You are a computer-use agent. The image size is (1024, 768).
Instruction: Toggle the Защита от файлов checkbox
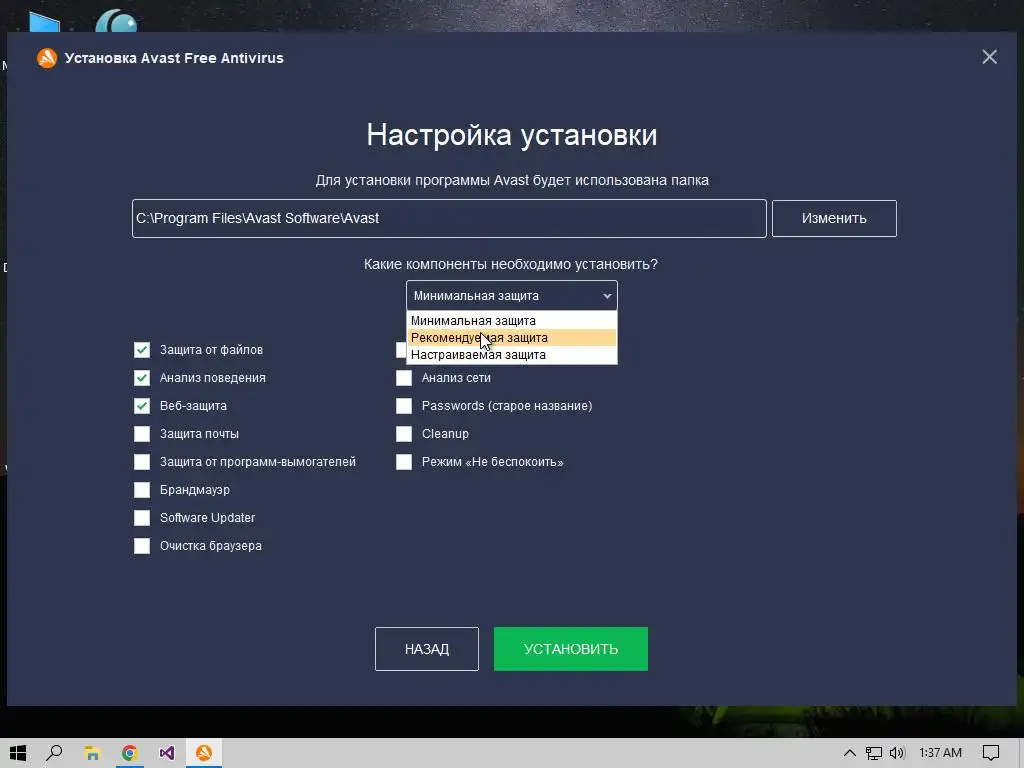tap(142, 350)
